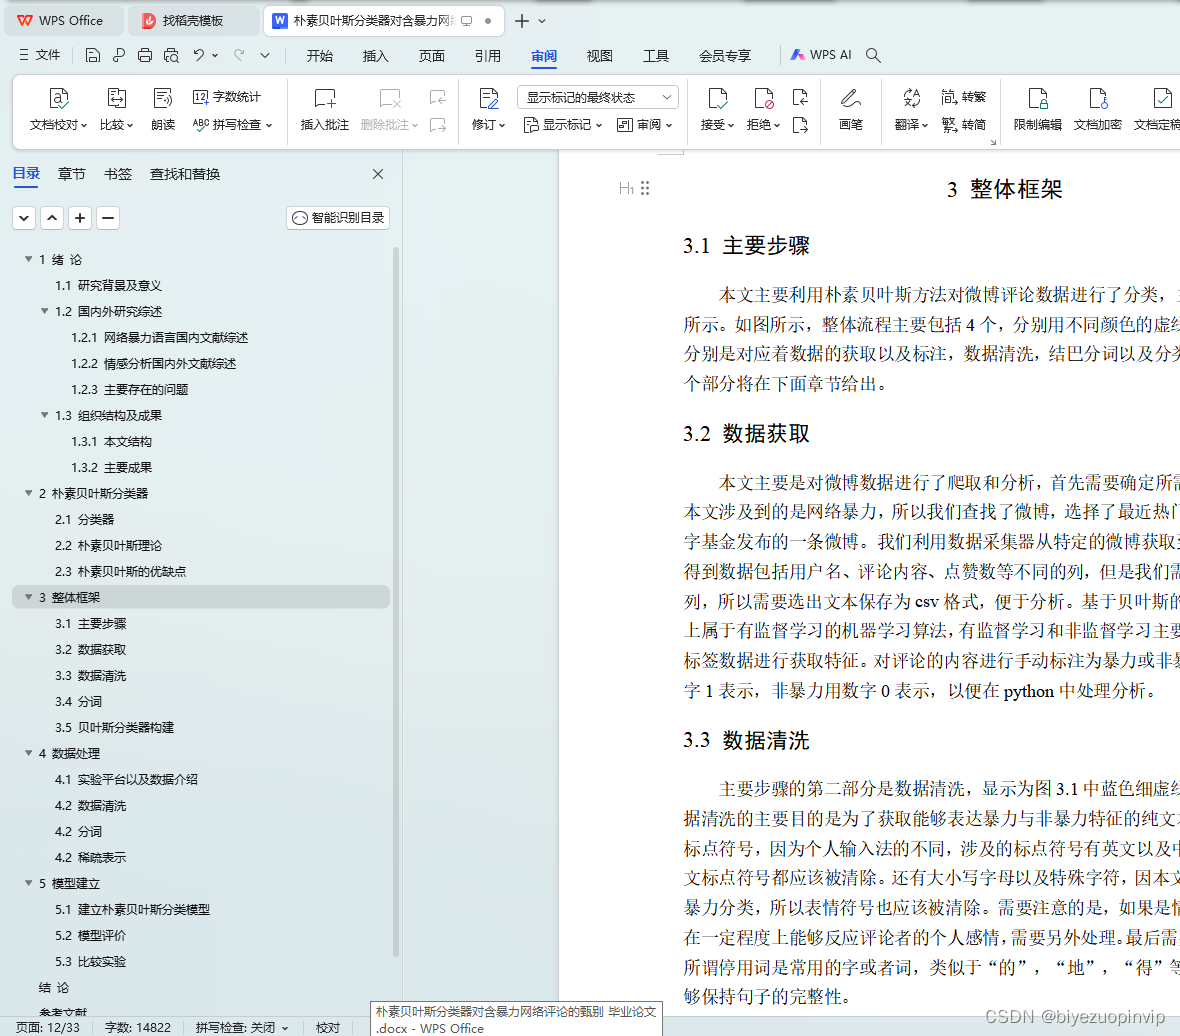Open the 显示标记的最终状态 dropdown

click(597, 96)
